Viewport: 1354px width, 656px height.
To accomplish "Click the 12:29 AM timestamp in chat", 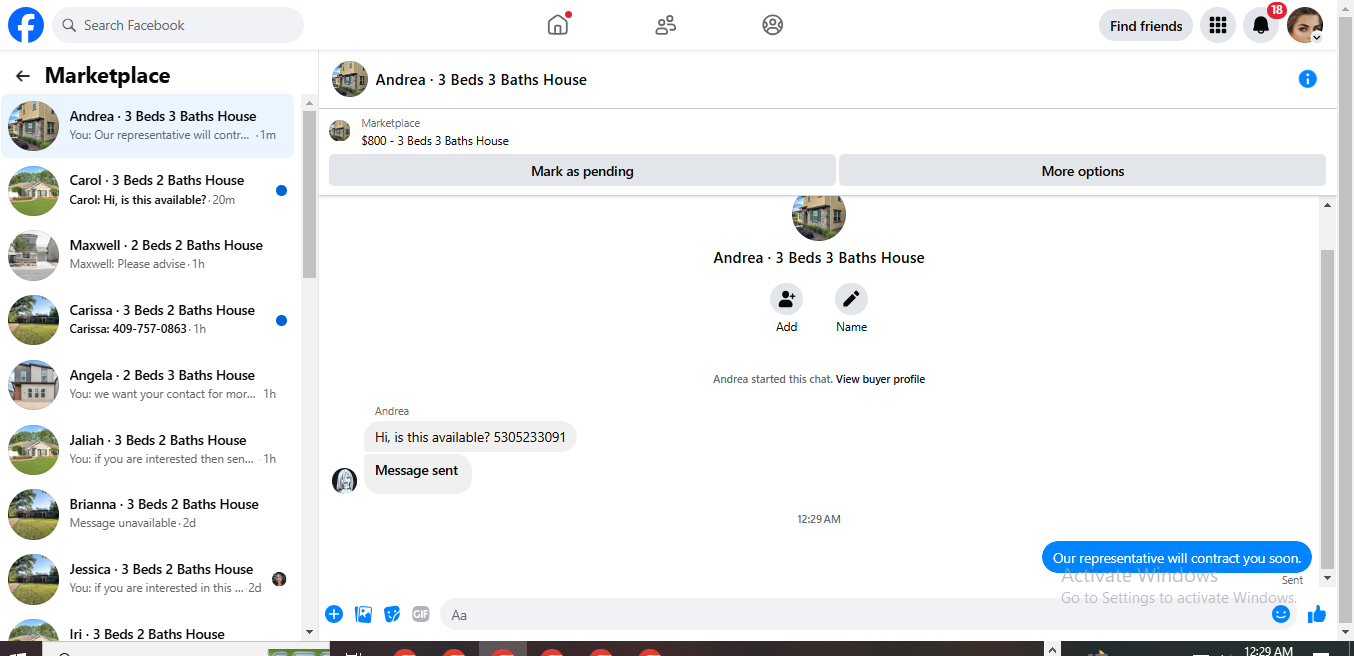I will pyautogui.click(x=819, y=520).
